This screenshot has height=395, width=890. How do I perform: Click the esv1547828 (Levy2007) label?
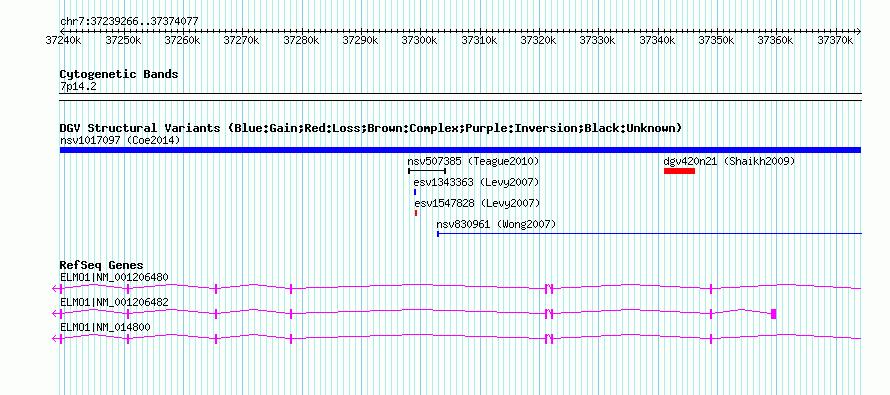[477, 203]
